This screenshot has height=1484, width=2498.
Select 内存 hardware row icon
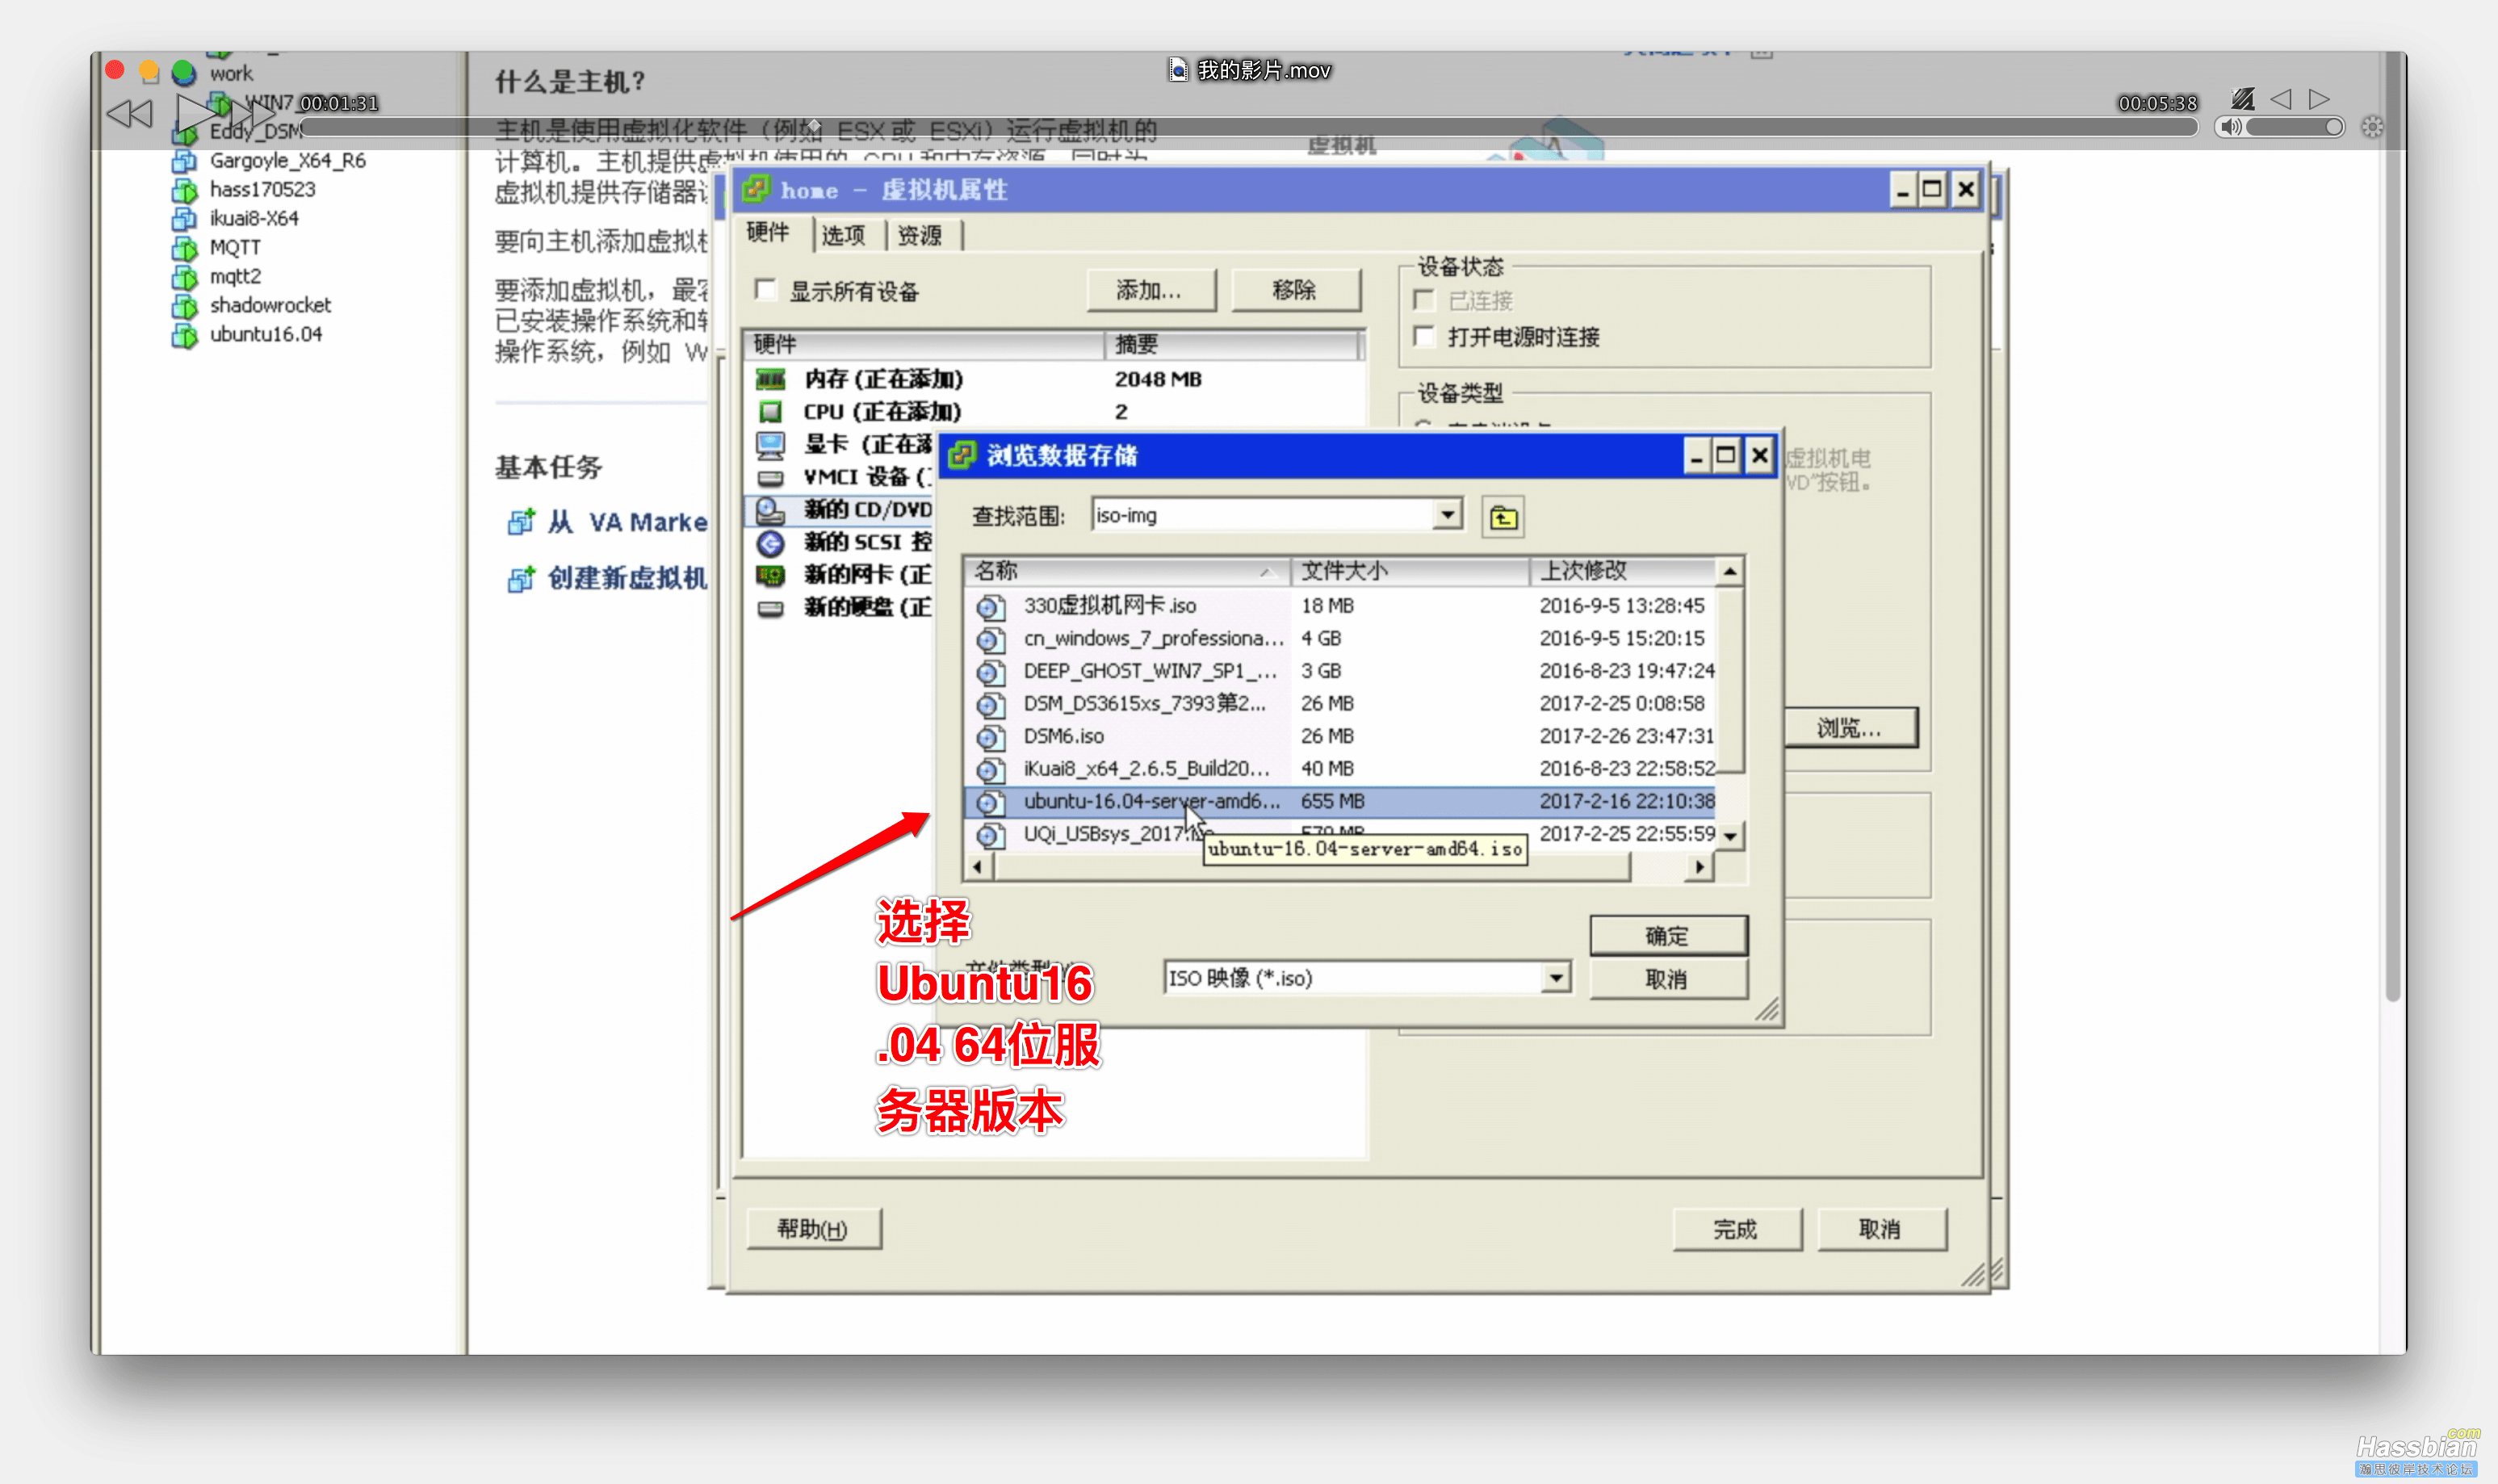point(770,379)
